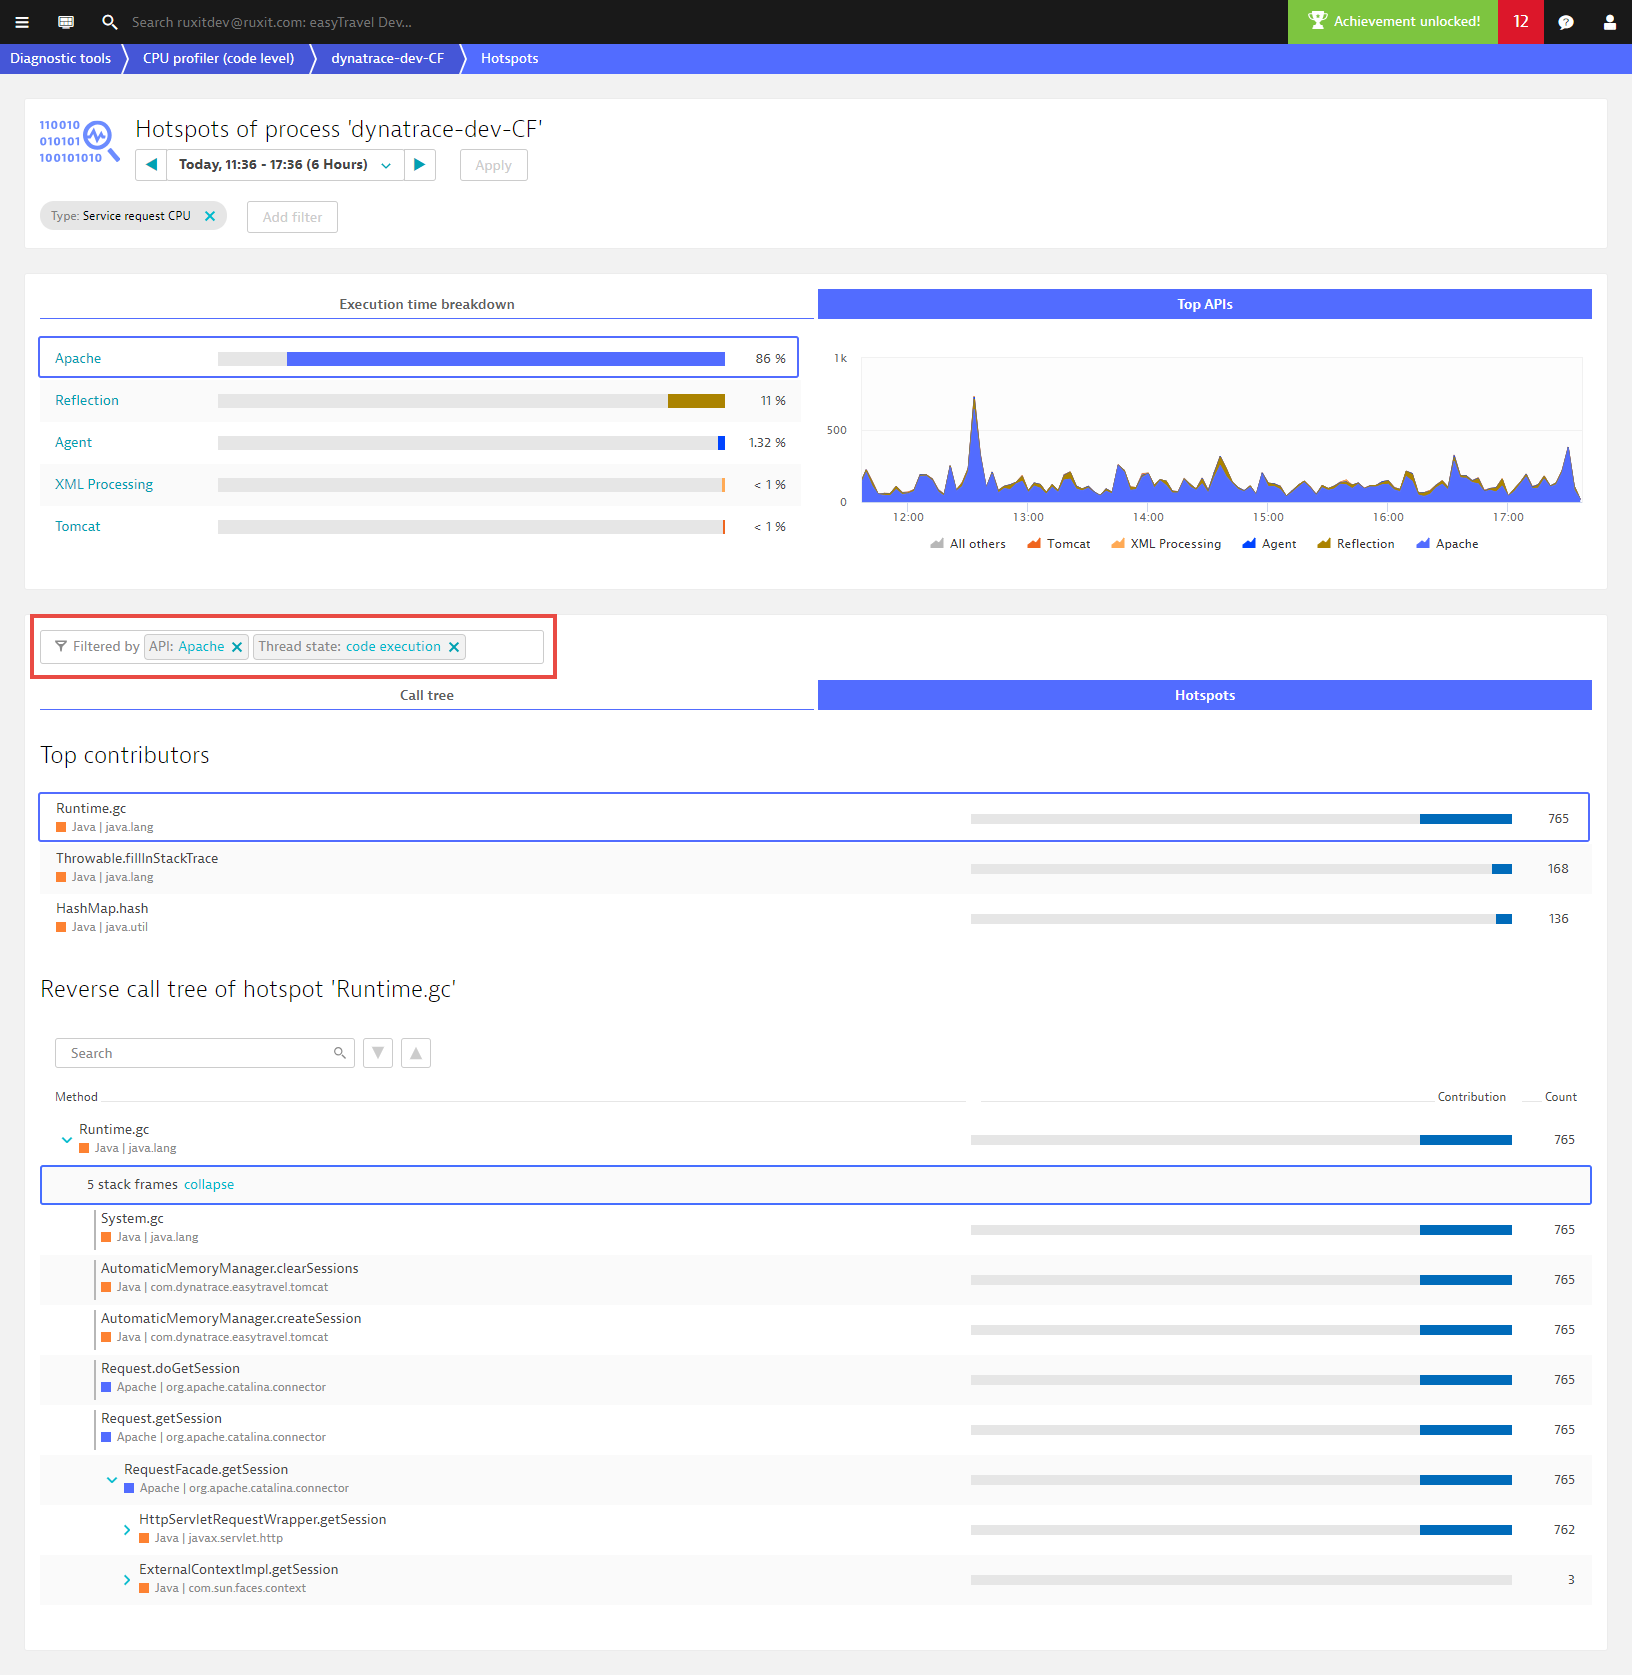Screen dimensions: 1632x1675
Task: Open the user profile icon
Action: click(1610, 22)
